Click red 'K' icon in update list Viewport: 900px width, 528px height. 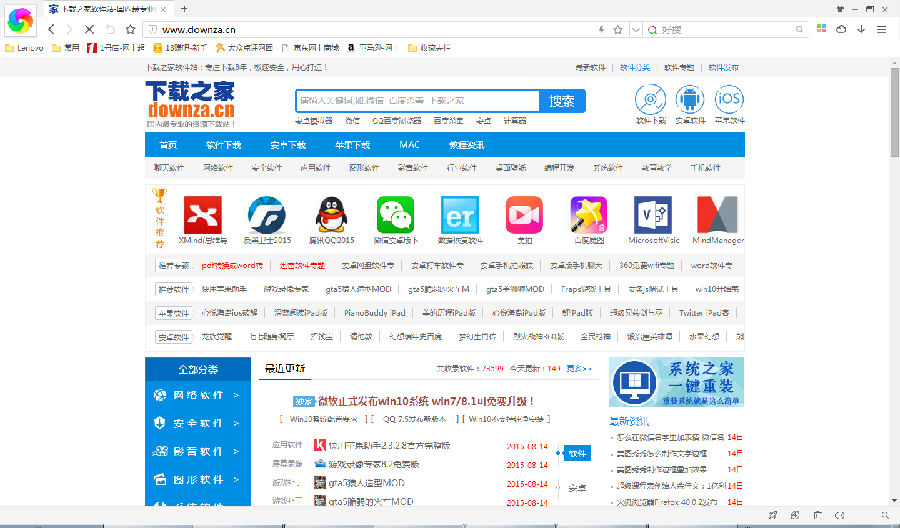click(x=320, y=445)
